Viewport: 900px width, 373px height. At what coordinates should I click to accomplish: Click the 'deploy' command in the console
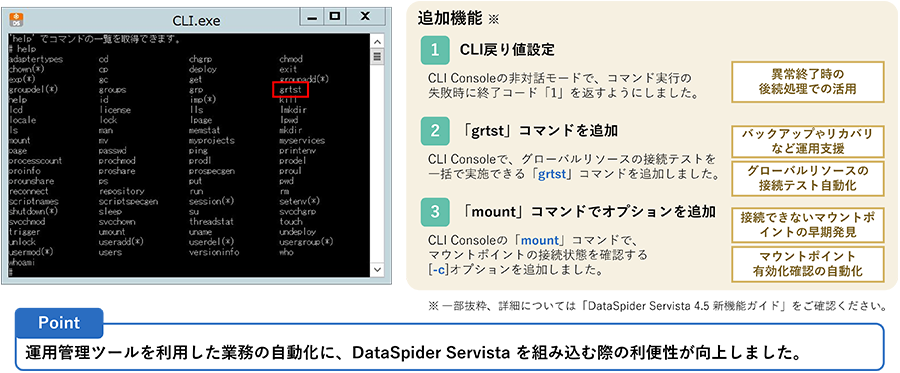(203, 69)
